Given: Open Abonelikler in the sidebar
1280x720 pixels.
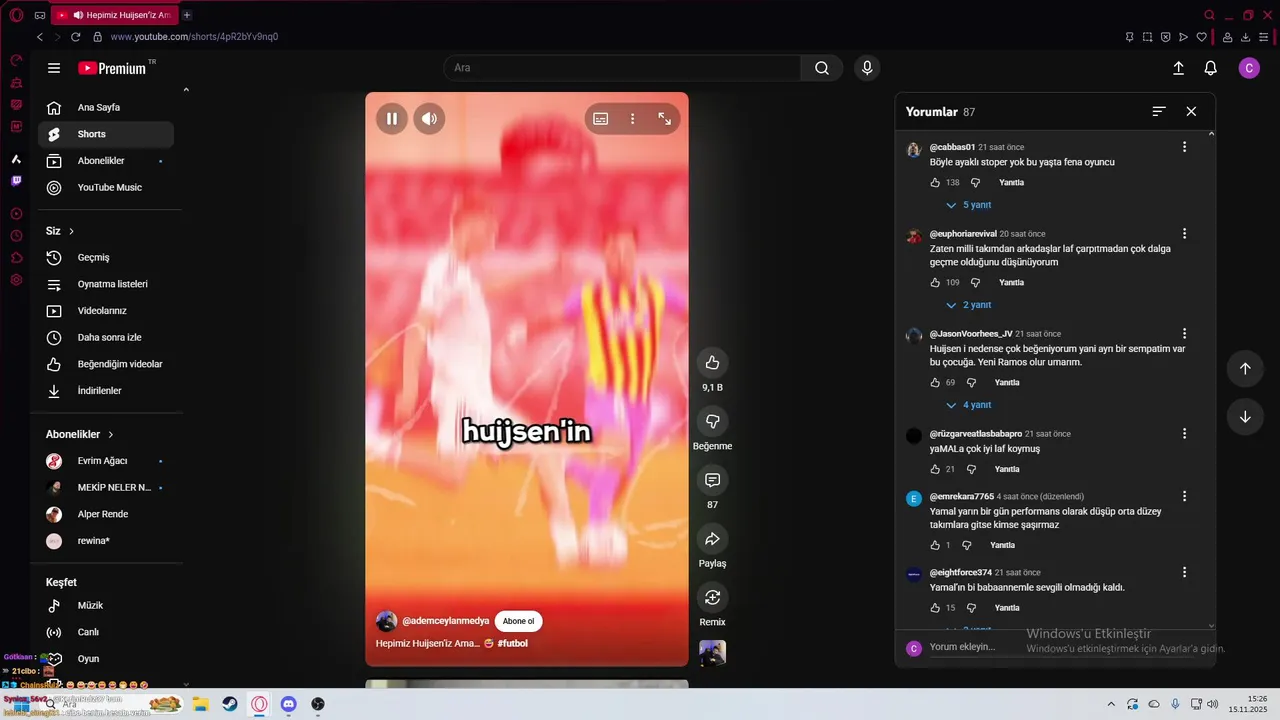Looking at the screenshot, I should [106, 161].
